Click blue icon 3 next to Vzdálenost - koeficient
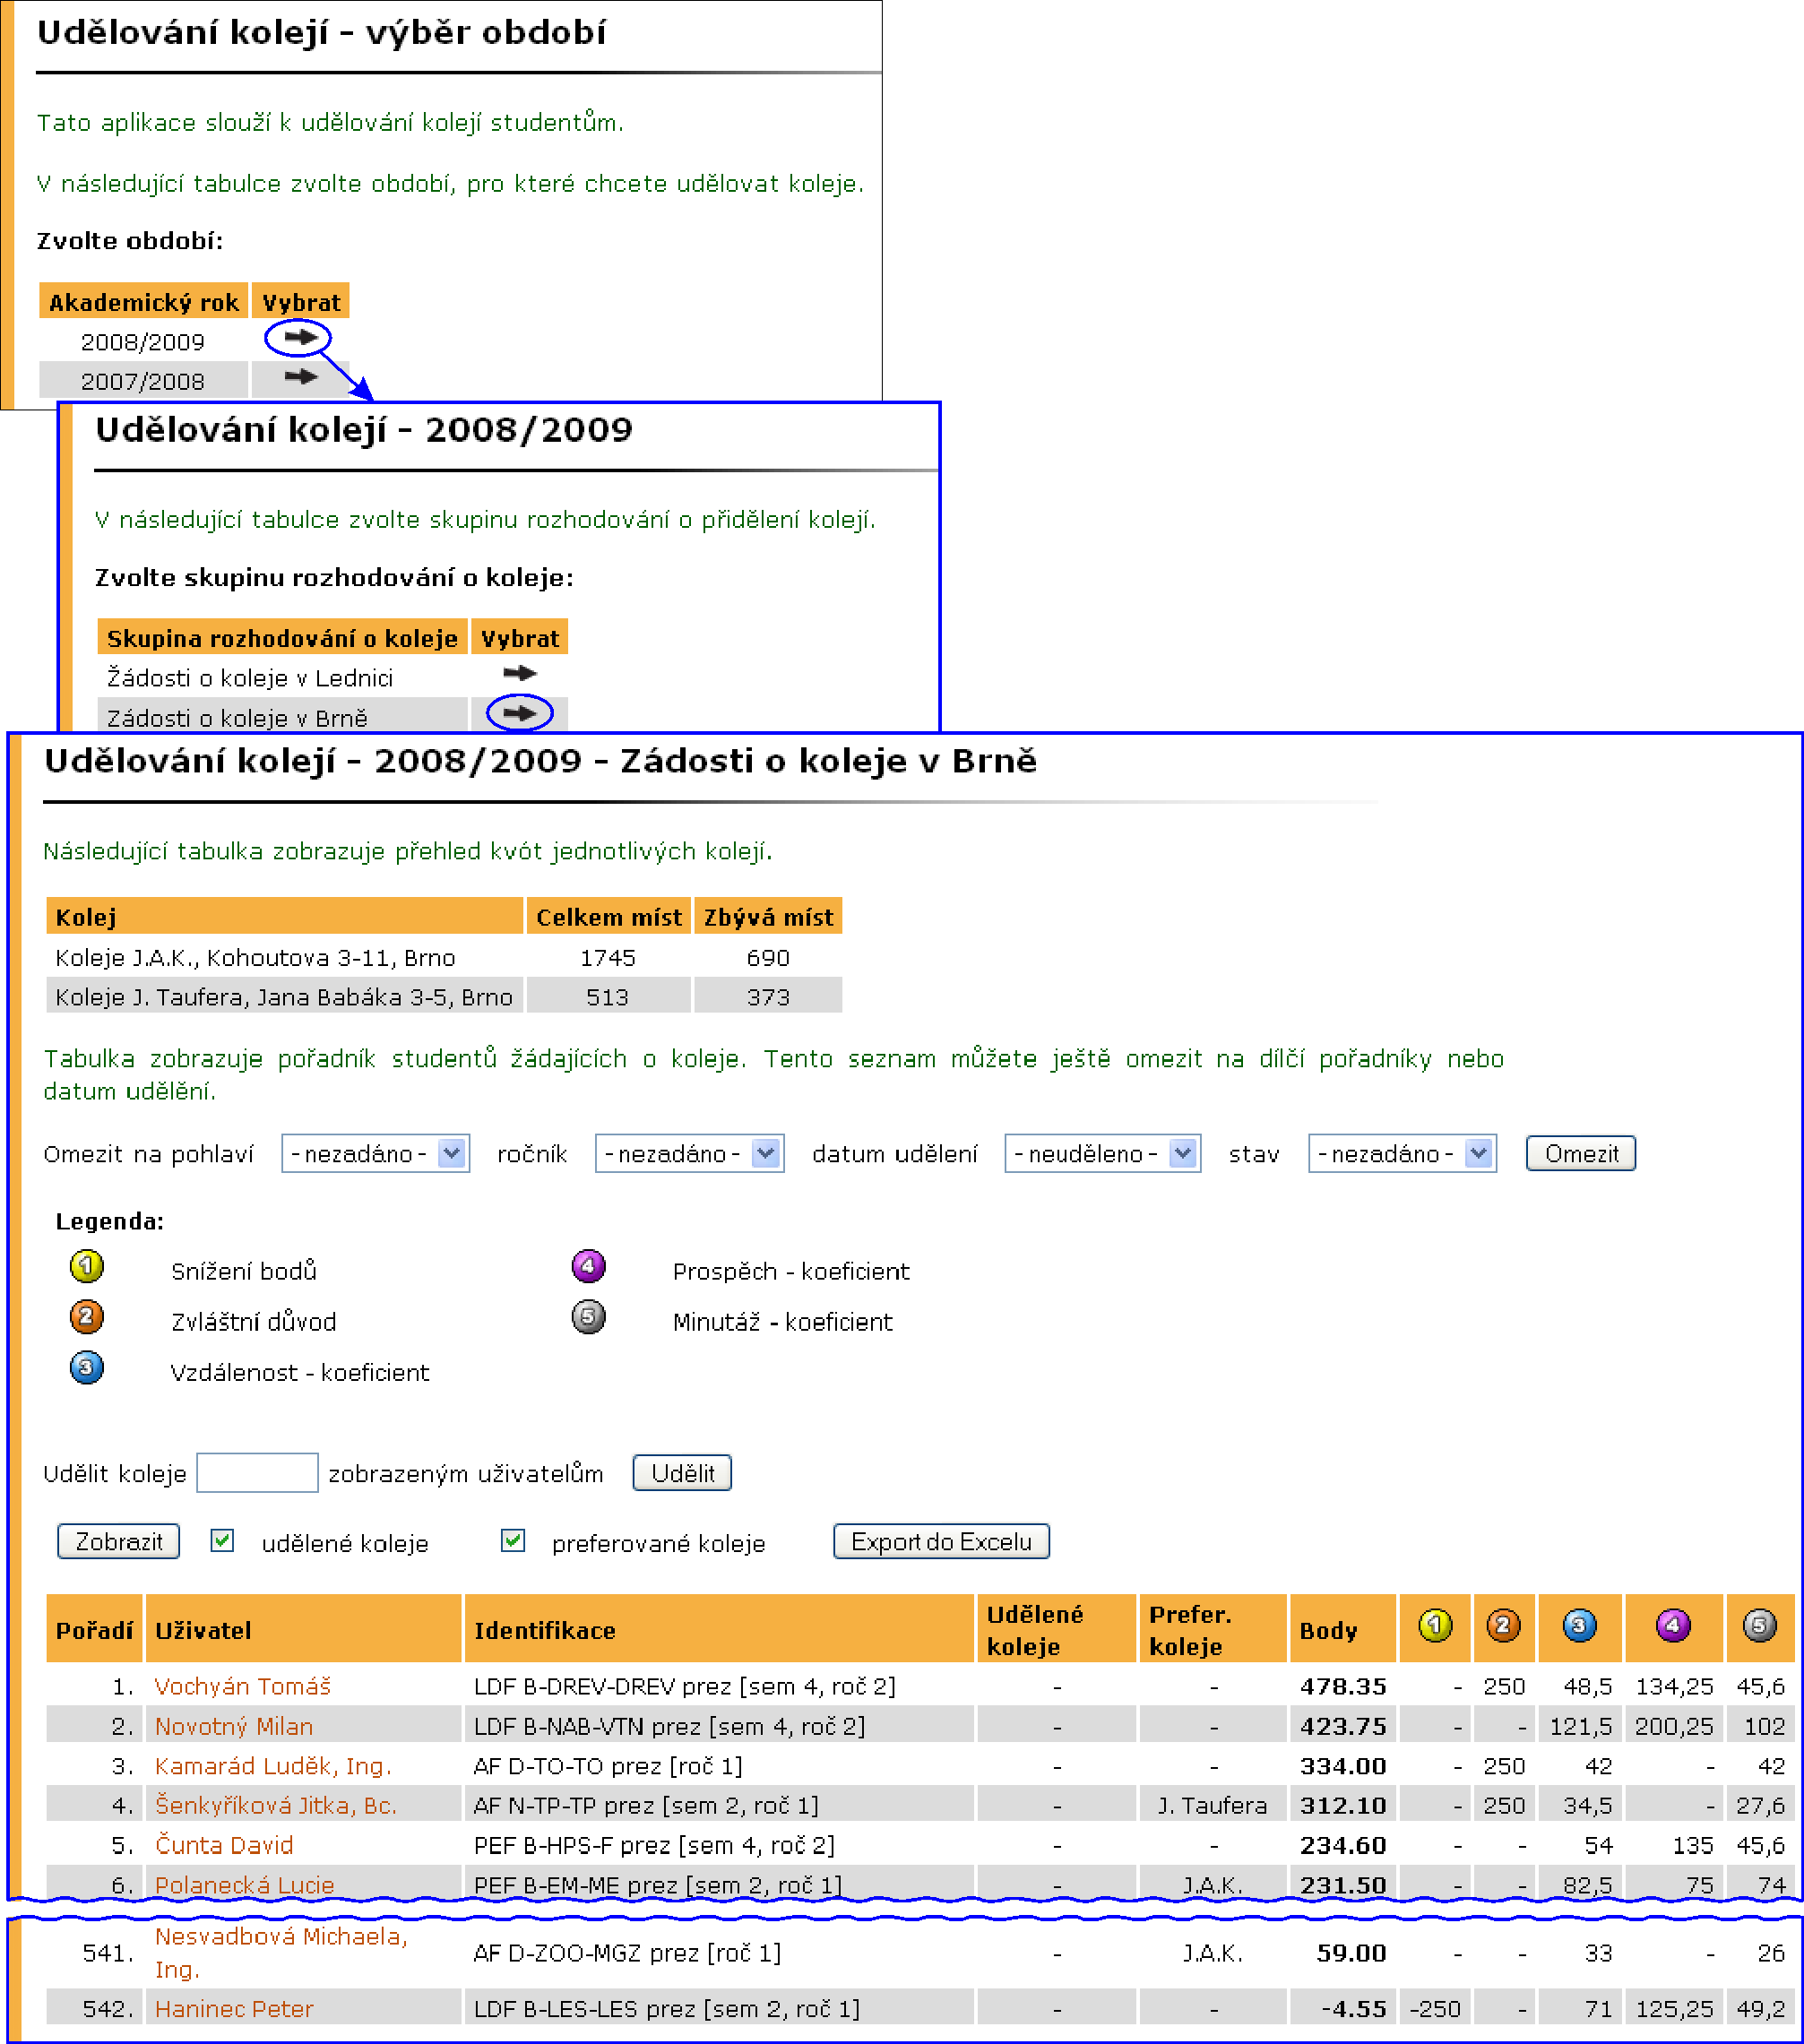1804x2044 pixels. (x=87, y=1368)
